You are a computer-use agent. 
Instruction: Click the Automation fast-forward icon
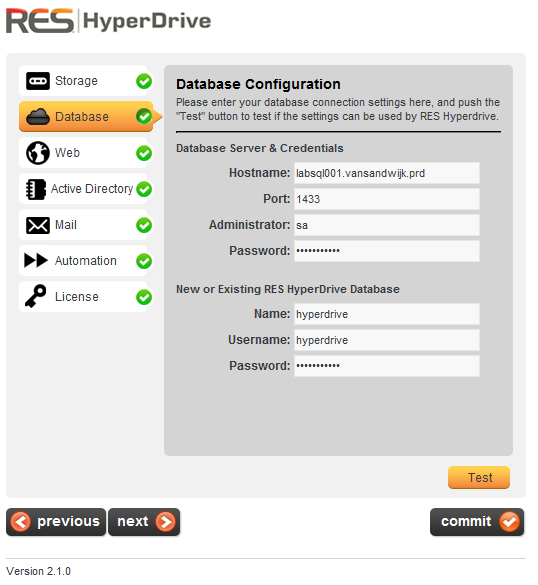tap(36, 261)
